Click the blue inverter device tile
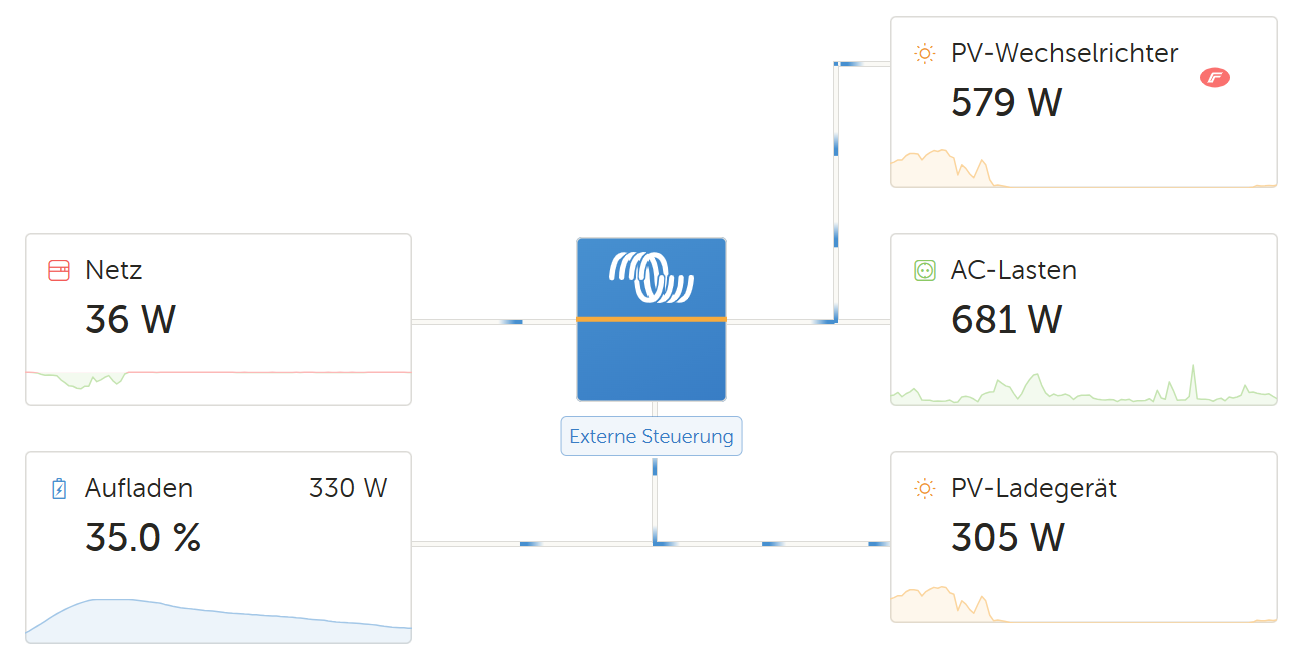1292x656 pixels. [651, 319]
